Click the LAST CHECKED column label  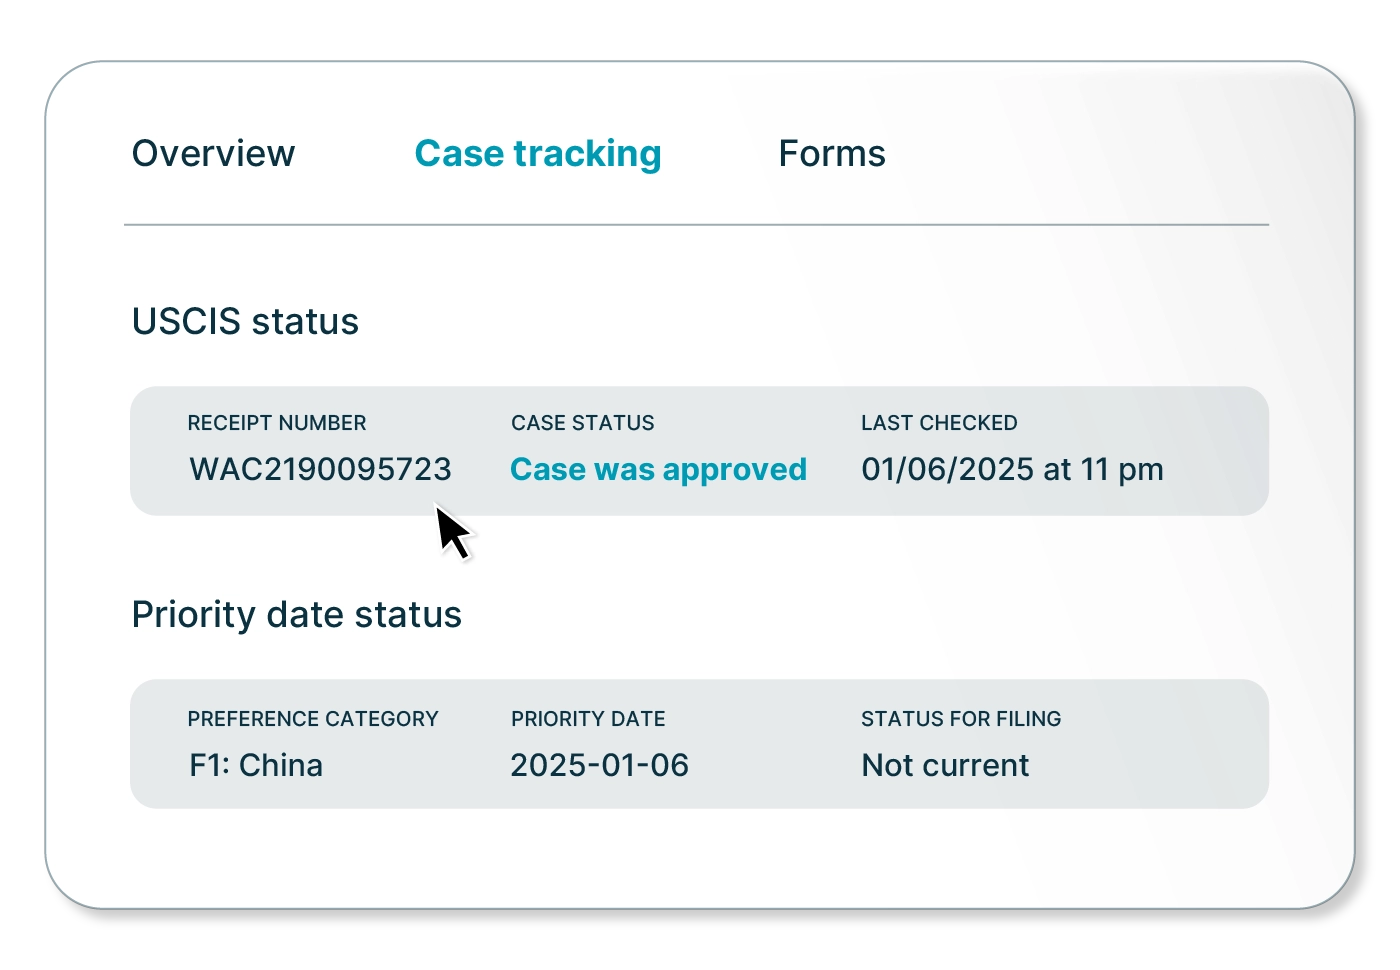(x=940, y=423)
